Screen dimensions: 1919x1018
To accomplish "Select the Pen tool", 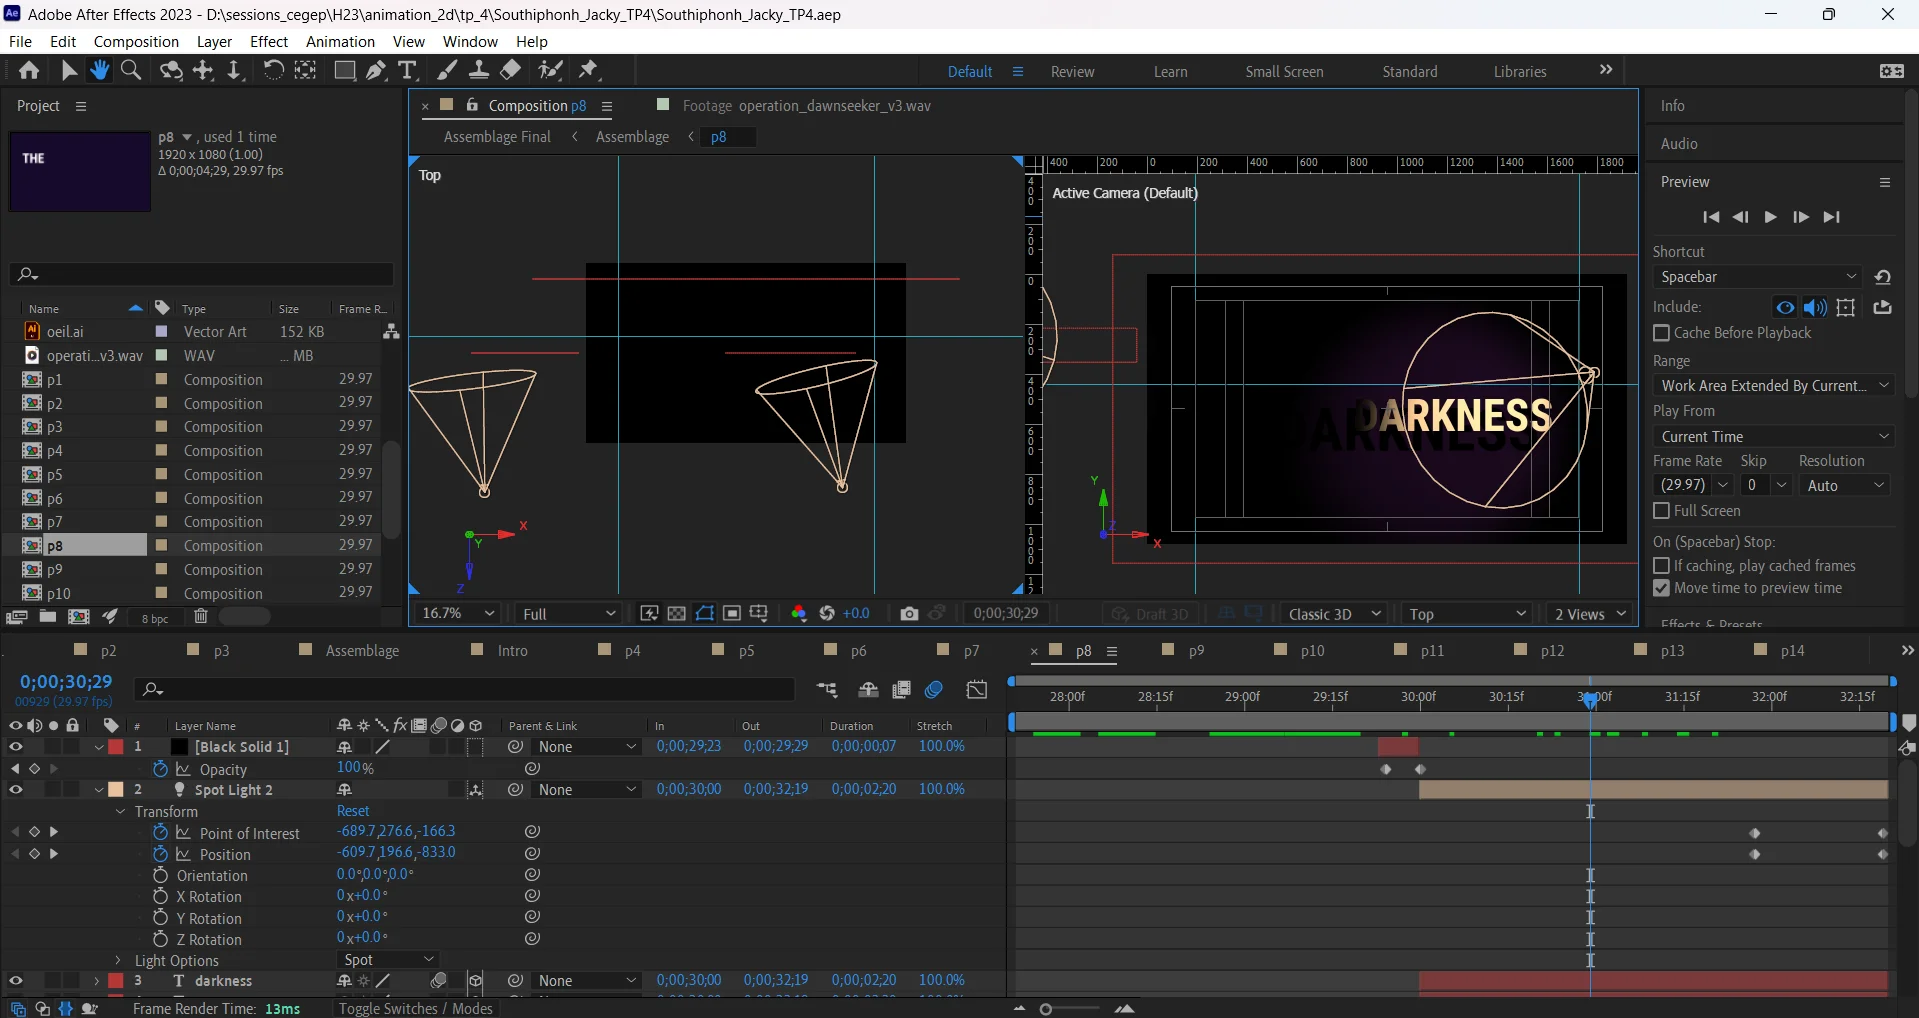I will click(x=375, y=70).
